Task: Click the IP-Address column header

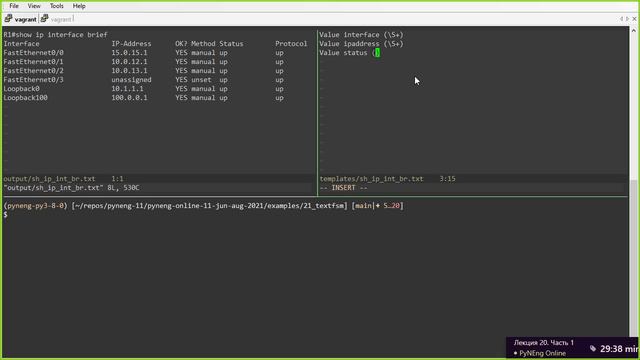Action: 131,44
